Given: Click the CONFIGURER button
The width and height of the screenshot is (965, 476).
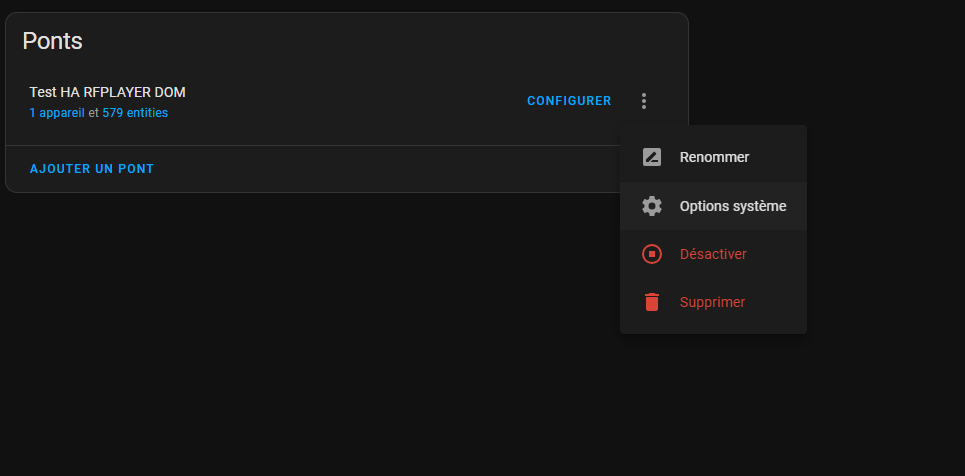Looking at the screenshot, I should (569, 101).
